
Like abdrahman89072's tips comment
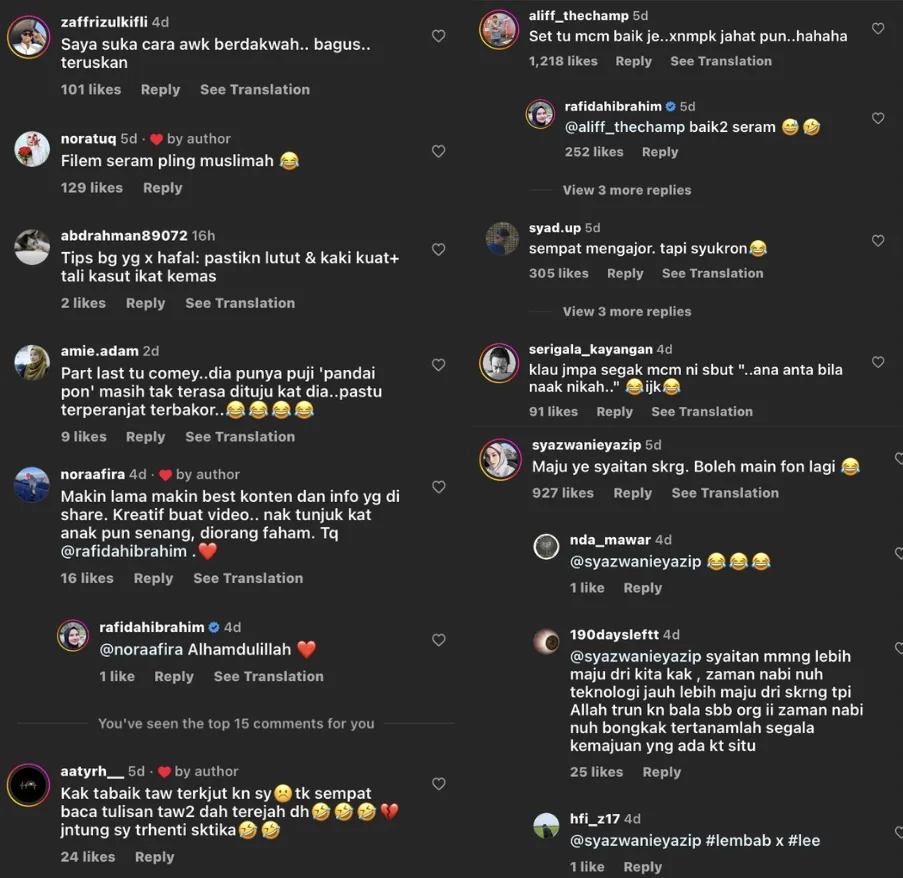click(438, 250)
